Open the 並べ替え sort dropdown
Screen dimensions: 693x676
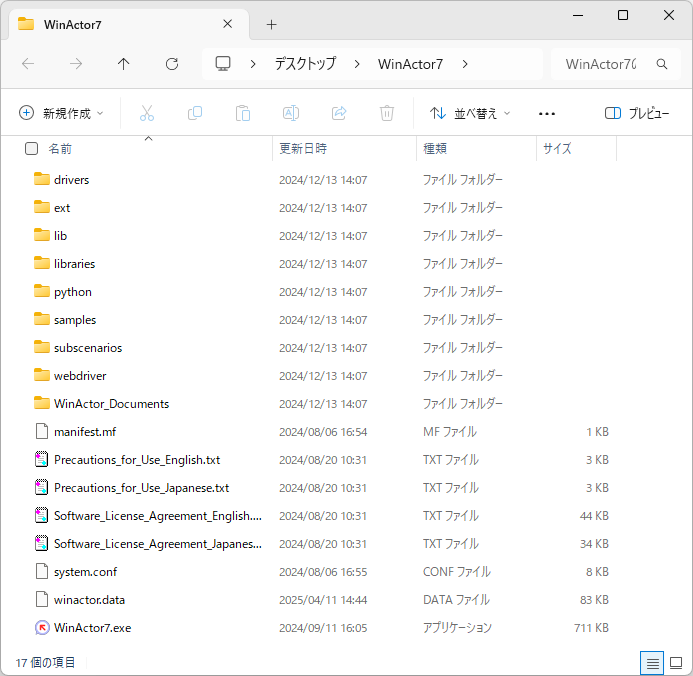click(x=470, y=114)
